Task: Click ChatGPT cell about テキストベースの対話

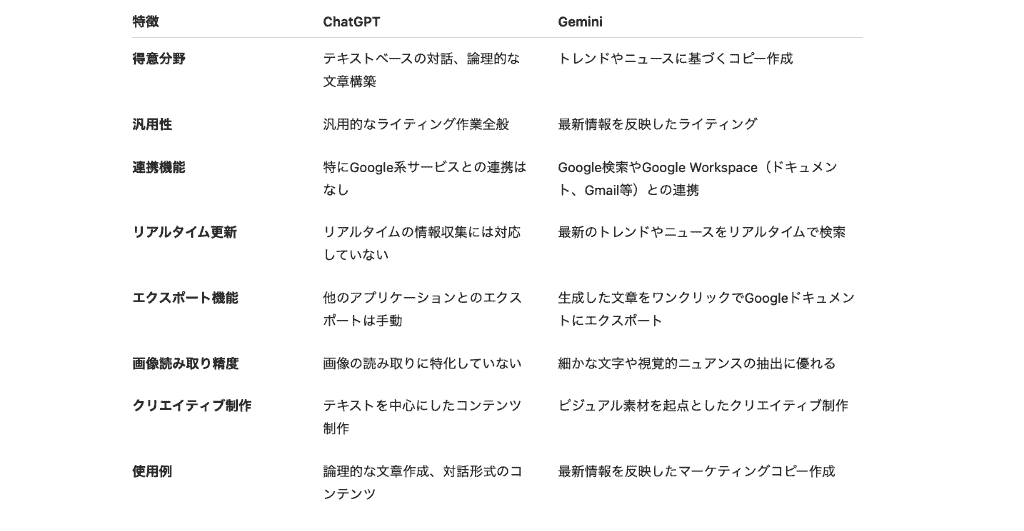Action: pyautogui.click(x=421, y=70)
